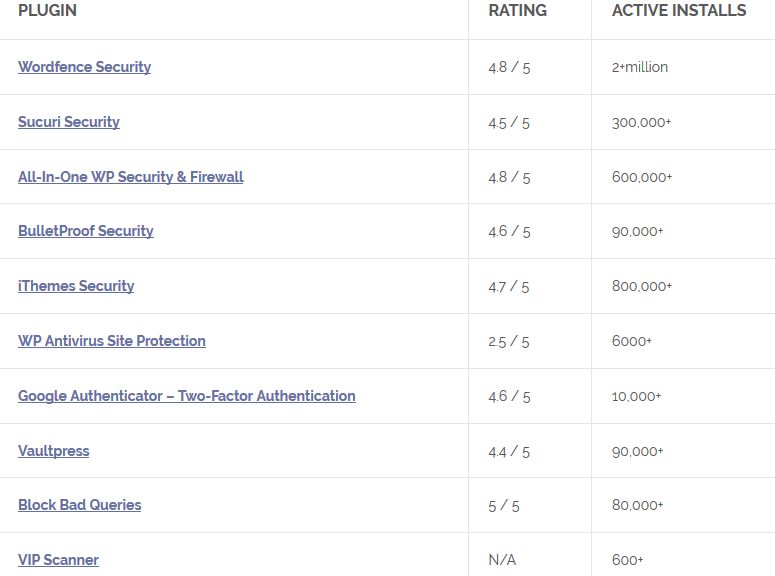
Task: Open All-In-One WP Security & Firewall link
Action: pos(131,177)
